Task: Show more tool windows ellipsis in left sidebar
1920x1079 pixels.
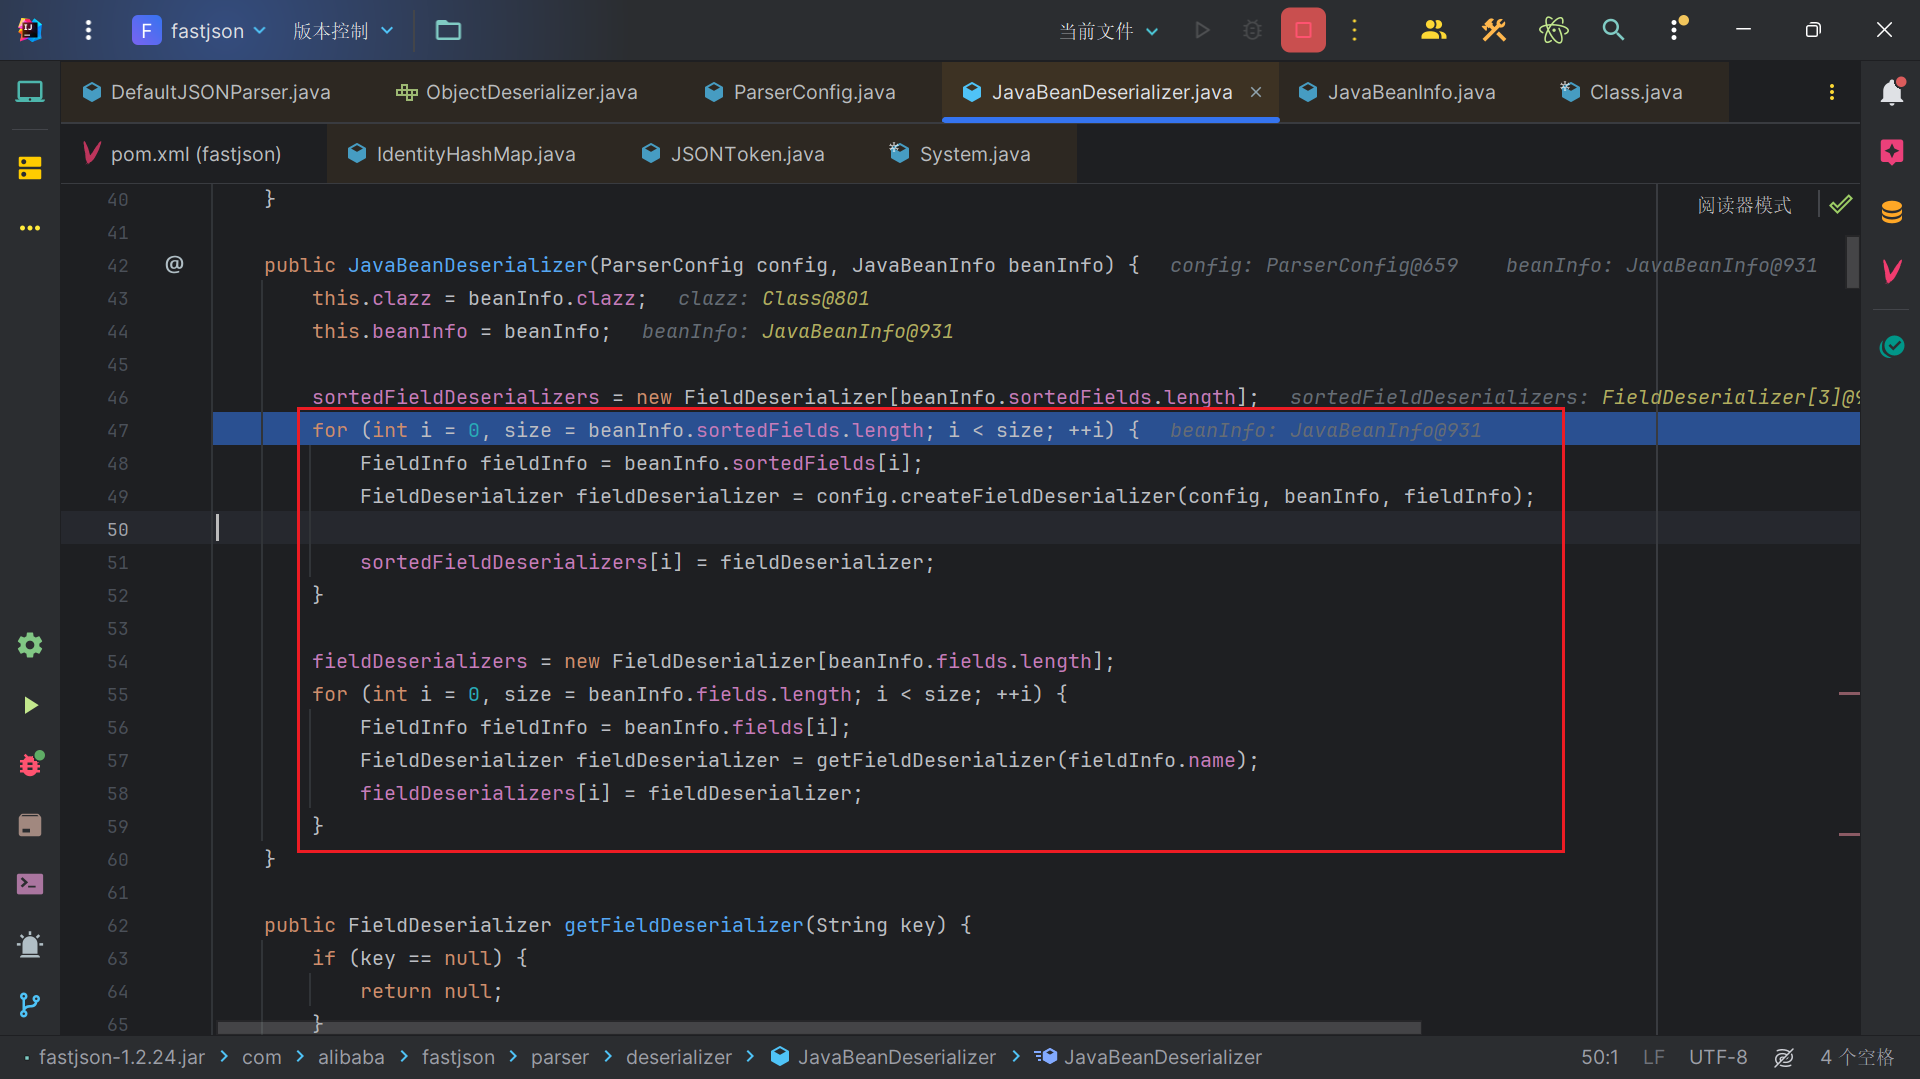Action: click(30, 228)
